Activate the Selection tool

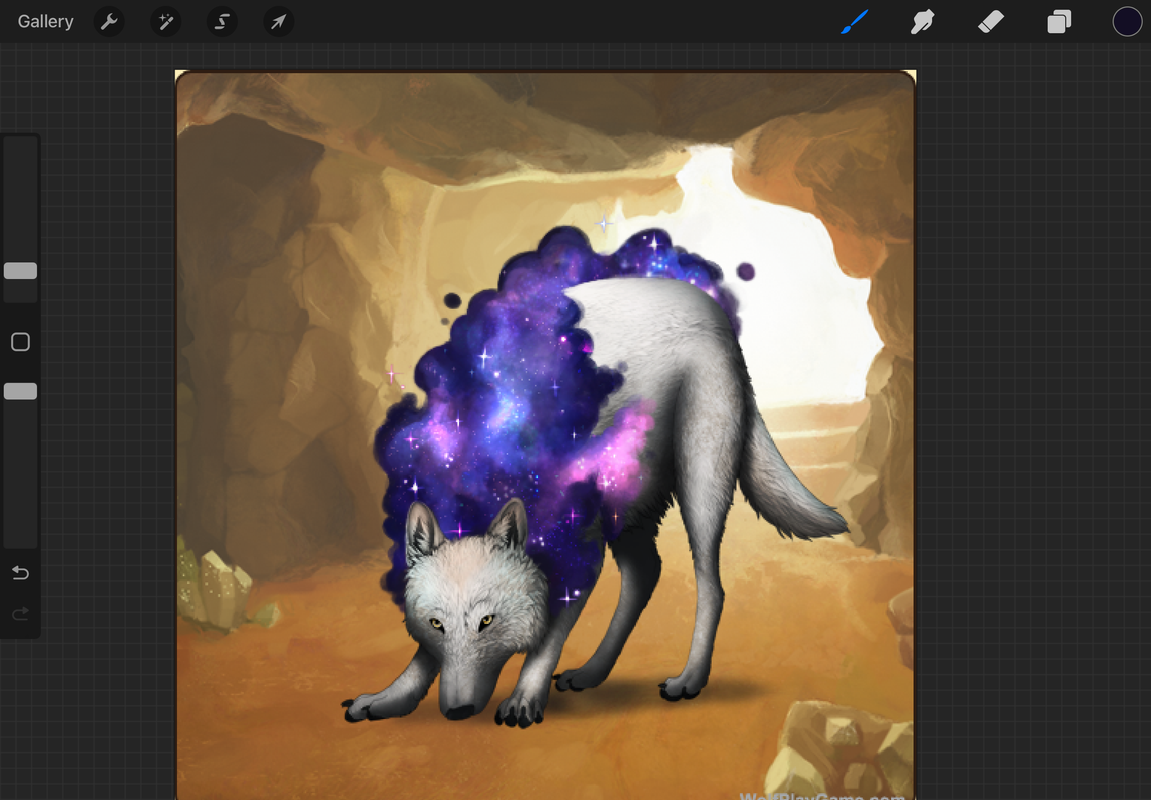(x=222, y=21)
